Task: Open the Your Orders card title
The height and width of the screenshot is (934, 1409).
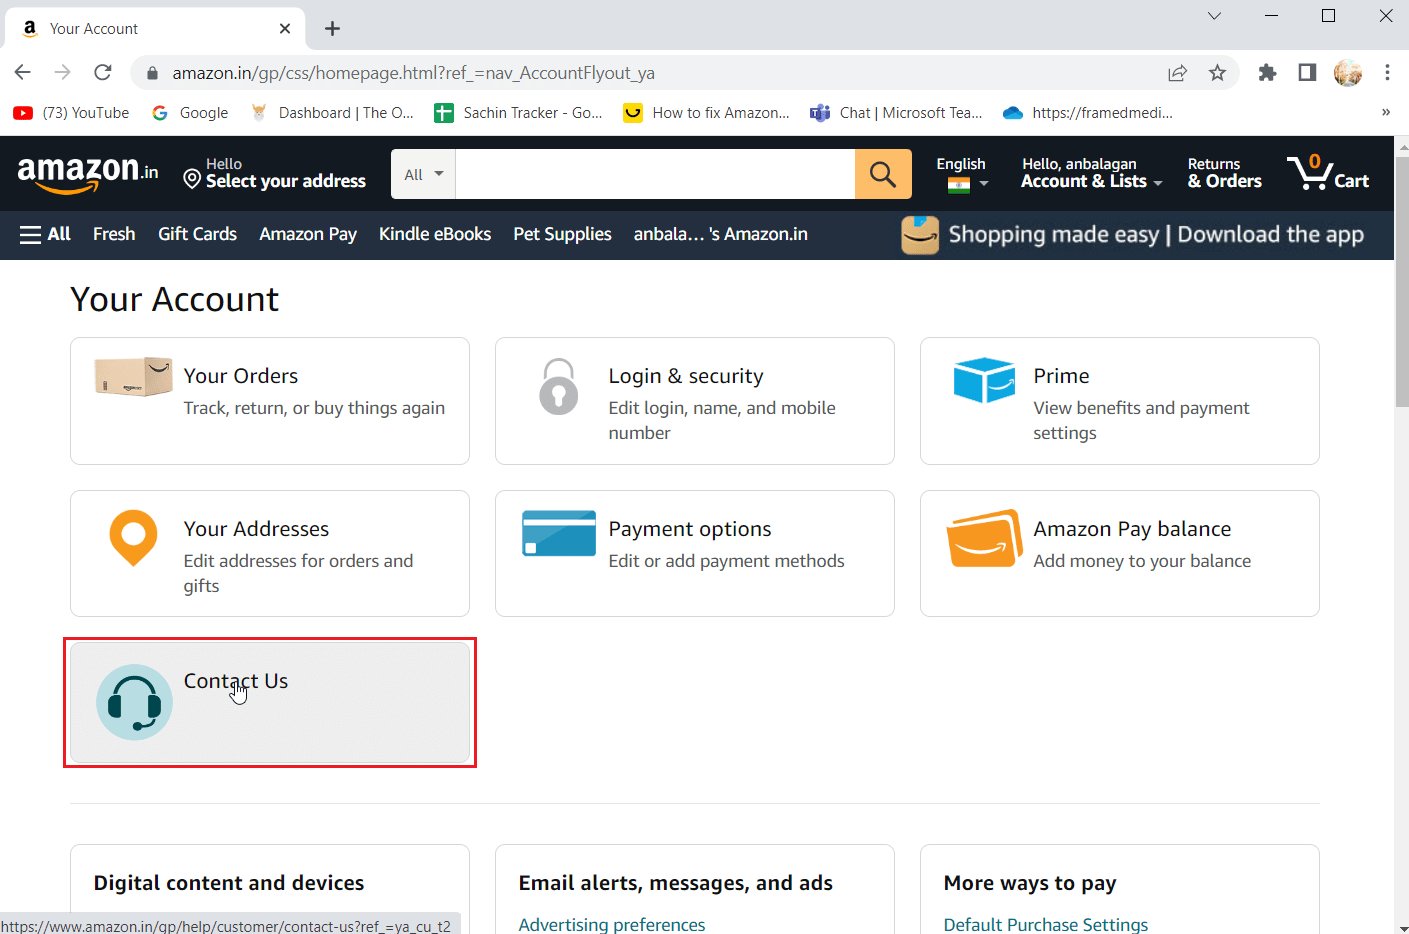Action: [x=241, y=376]
